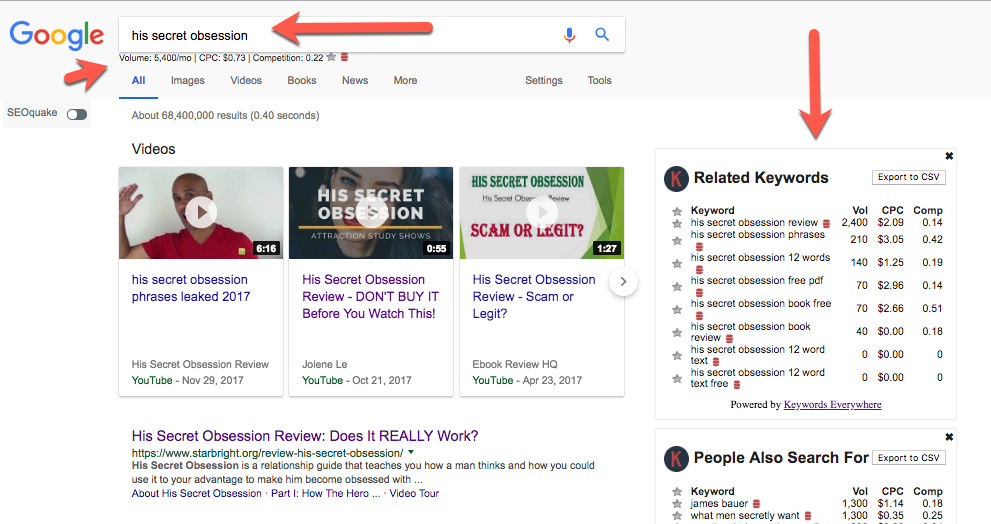Click 'his secret obsession book free' keyword text
This screenshot has height=524, width=991.
[x=760, y=303]
